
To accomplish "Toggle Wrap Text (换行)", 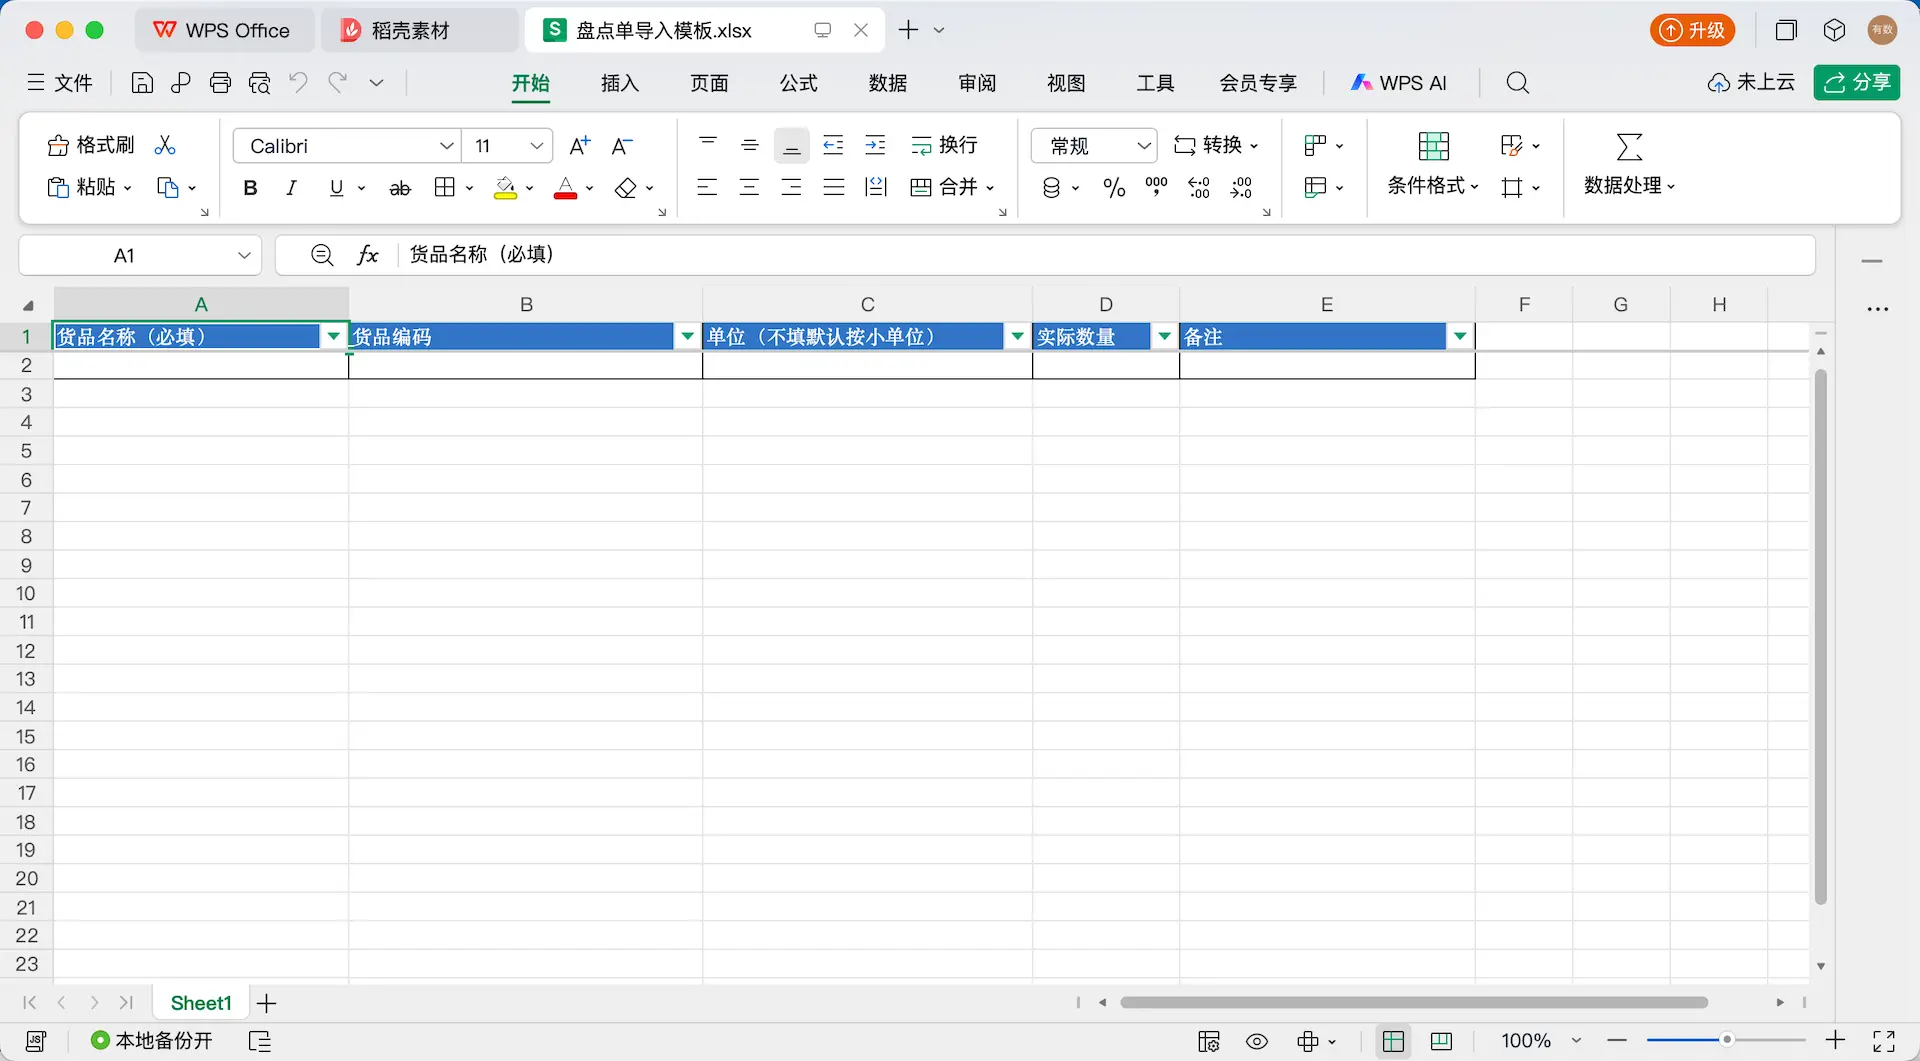I will pyautogui.click(x=944, y=146).
